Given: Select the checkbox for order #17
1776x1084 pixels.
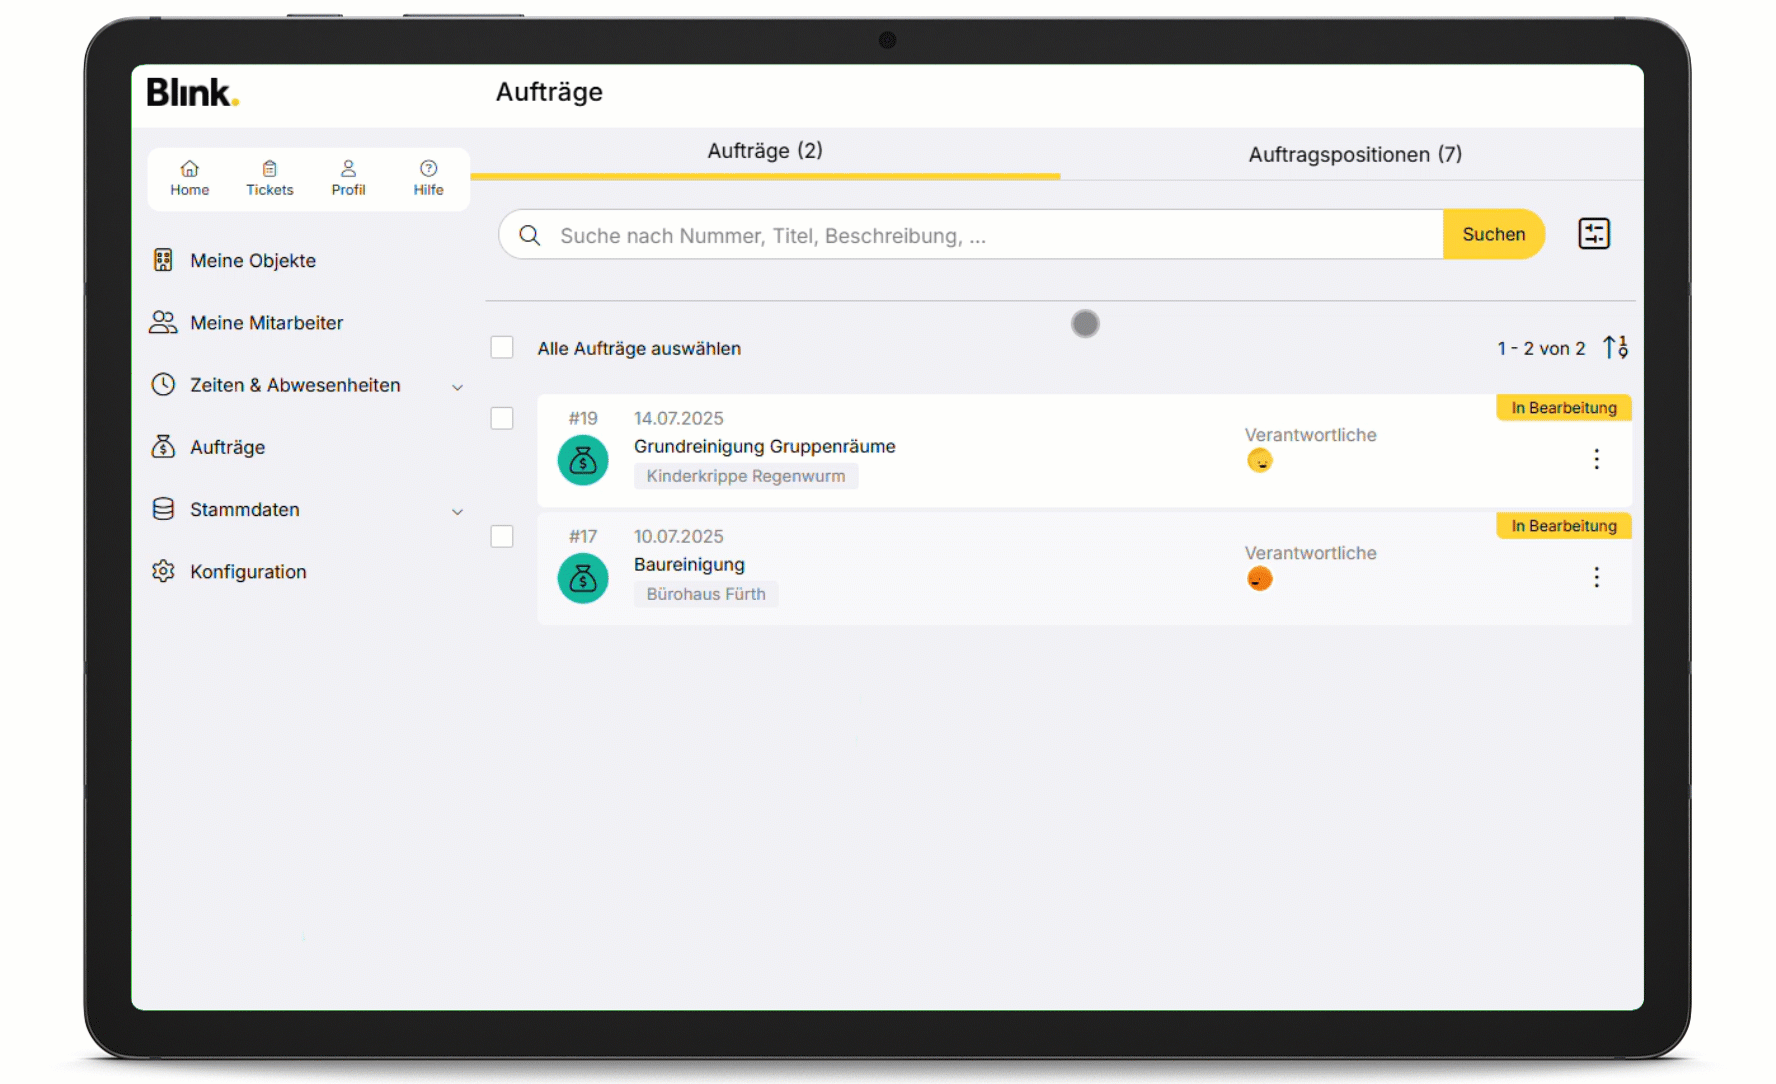Looking at the screenshot, I should coord(502,536).
